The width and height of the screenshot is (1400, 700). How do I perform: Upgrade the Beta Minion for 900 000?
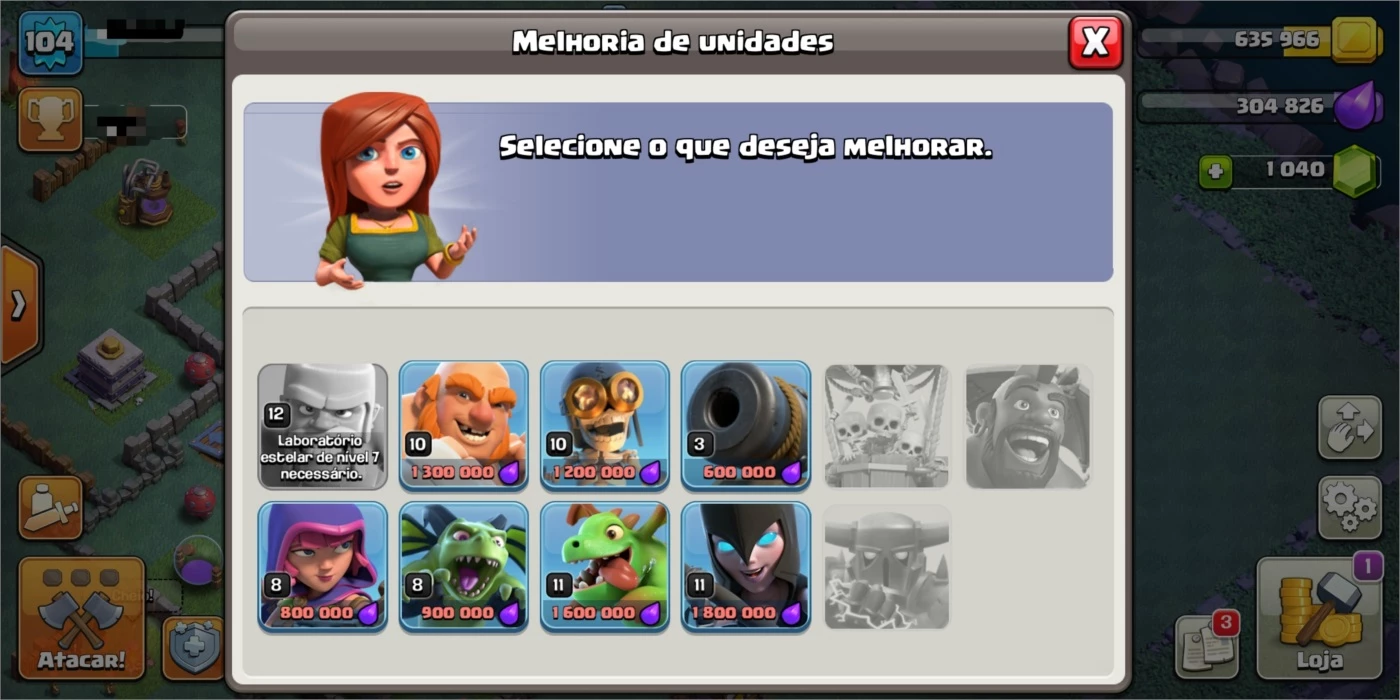pos(464,566)
